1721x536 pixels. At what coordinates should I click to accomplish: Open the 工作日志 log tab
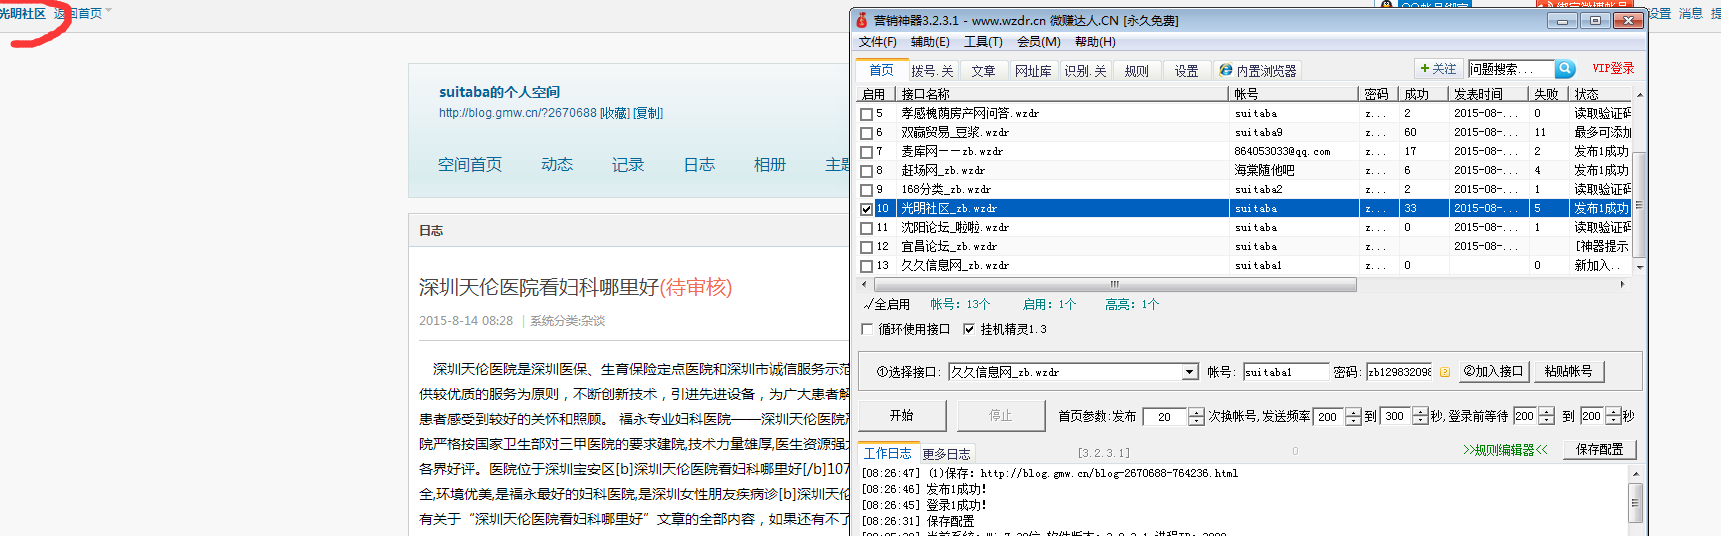click(x=888, y=453)
